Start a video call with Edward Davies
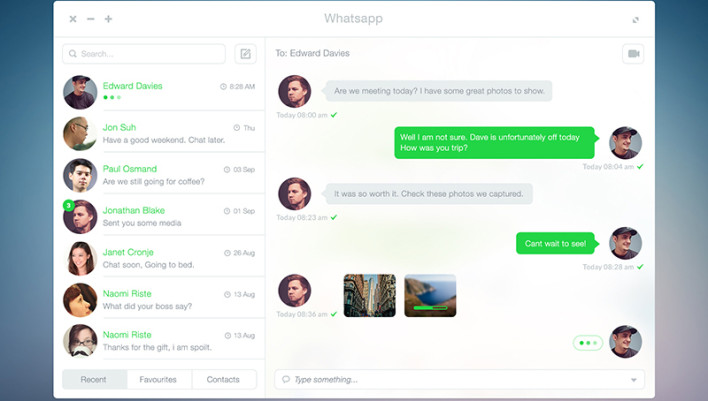This screenshot has height=401, width=708. click(x=633, y=54)
